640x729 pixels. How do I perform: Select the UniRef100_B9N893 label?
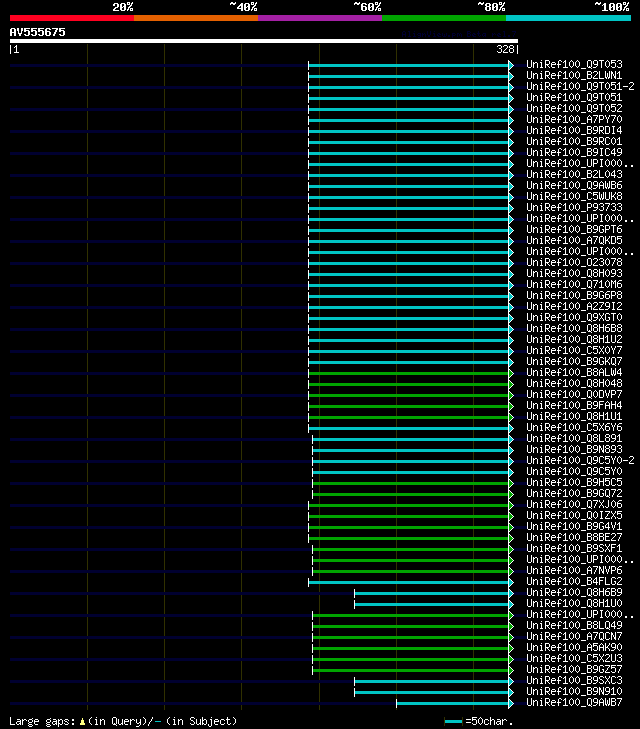coord(574,450)
